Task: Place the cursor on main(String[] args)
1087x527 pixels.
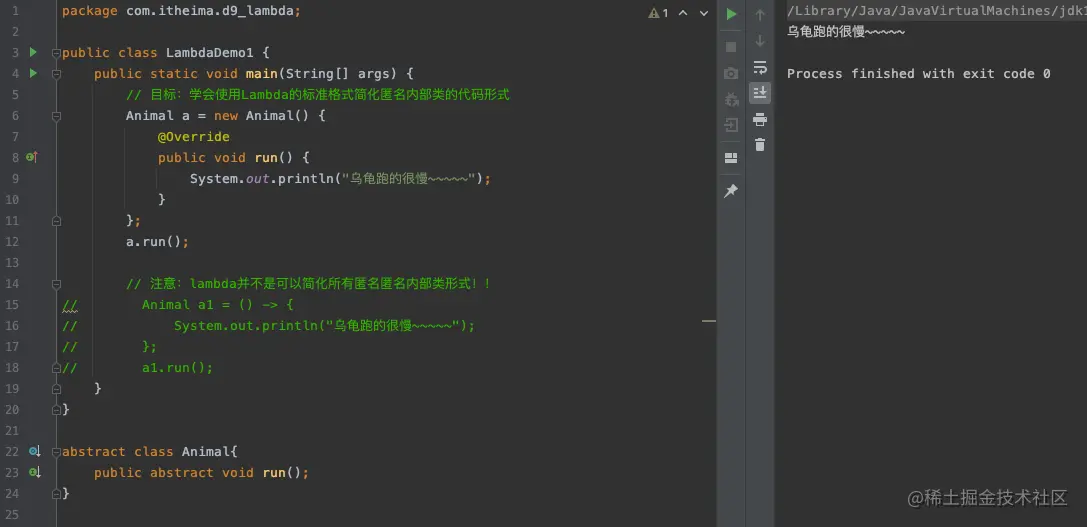Action: click(320, 74)
